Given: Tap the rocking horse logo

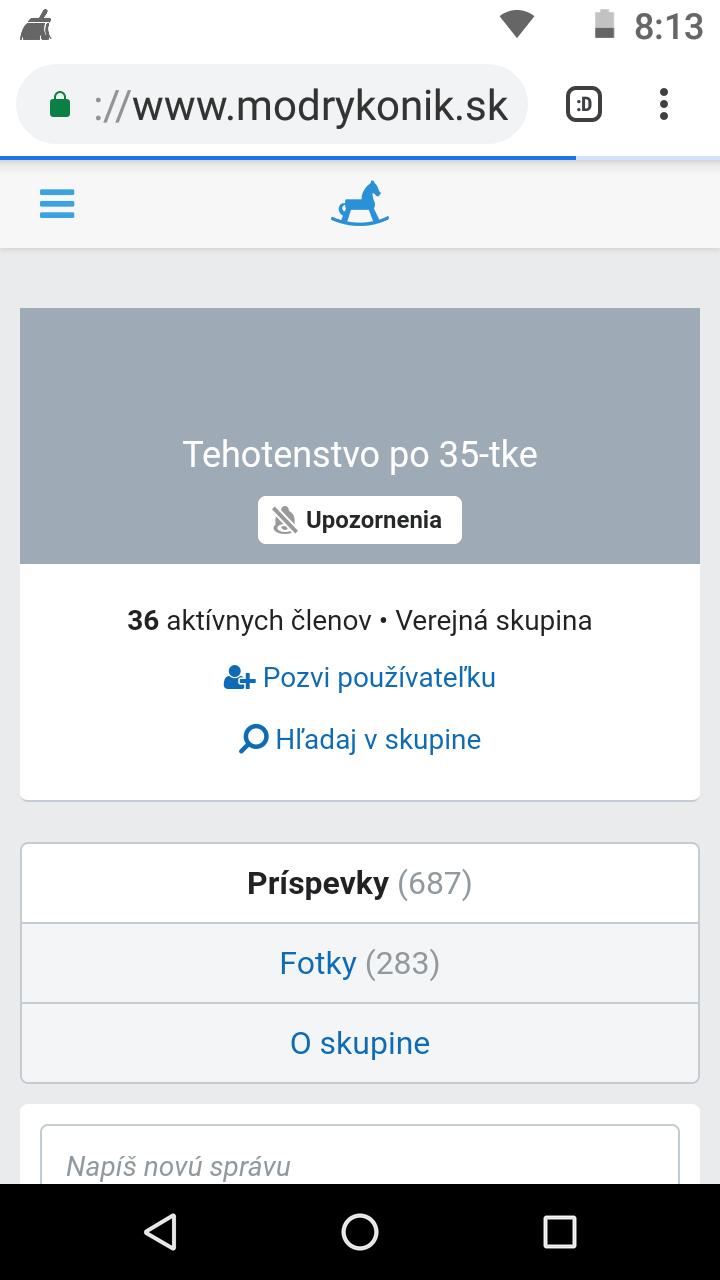Looking at the screenshot, I should pos(360,203).
